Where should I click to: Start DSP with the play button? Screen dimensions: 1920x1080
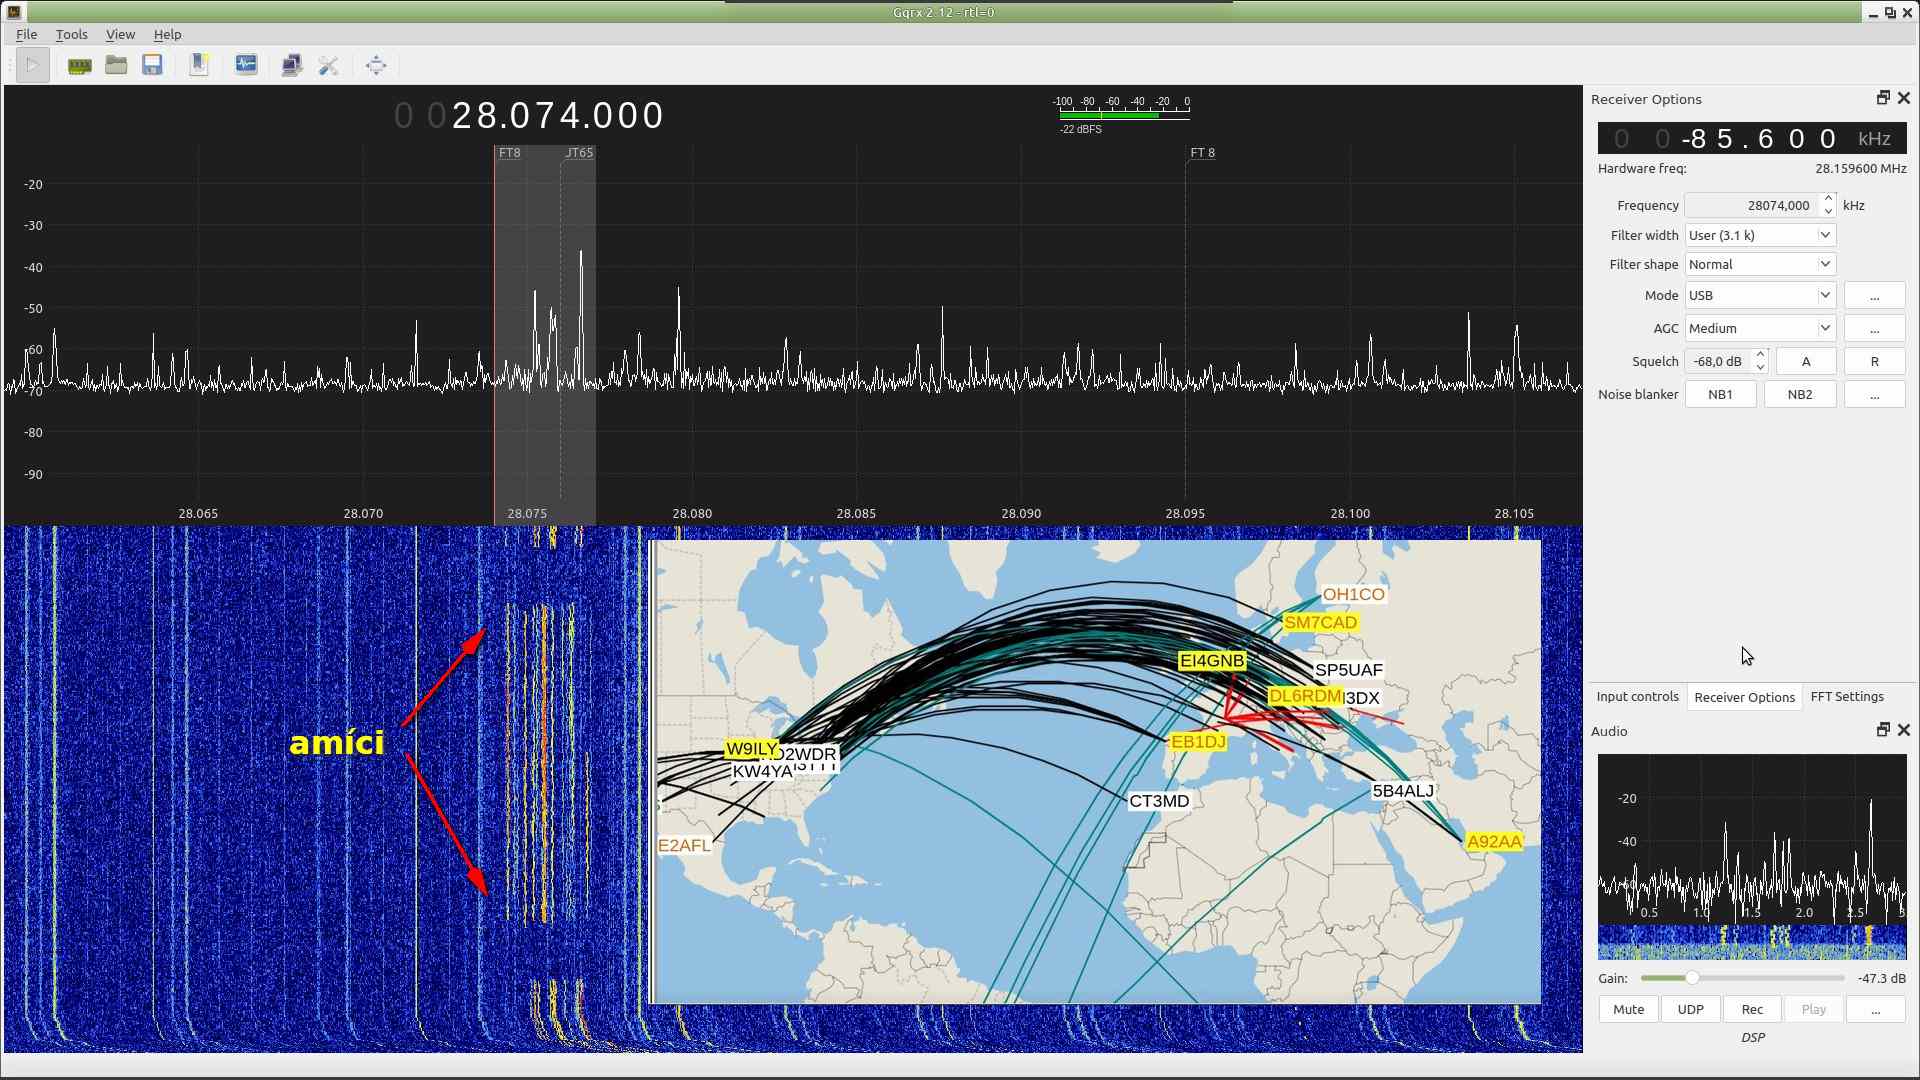pos(32,66)
